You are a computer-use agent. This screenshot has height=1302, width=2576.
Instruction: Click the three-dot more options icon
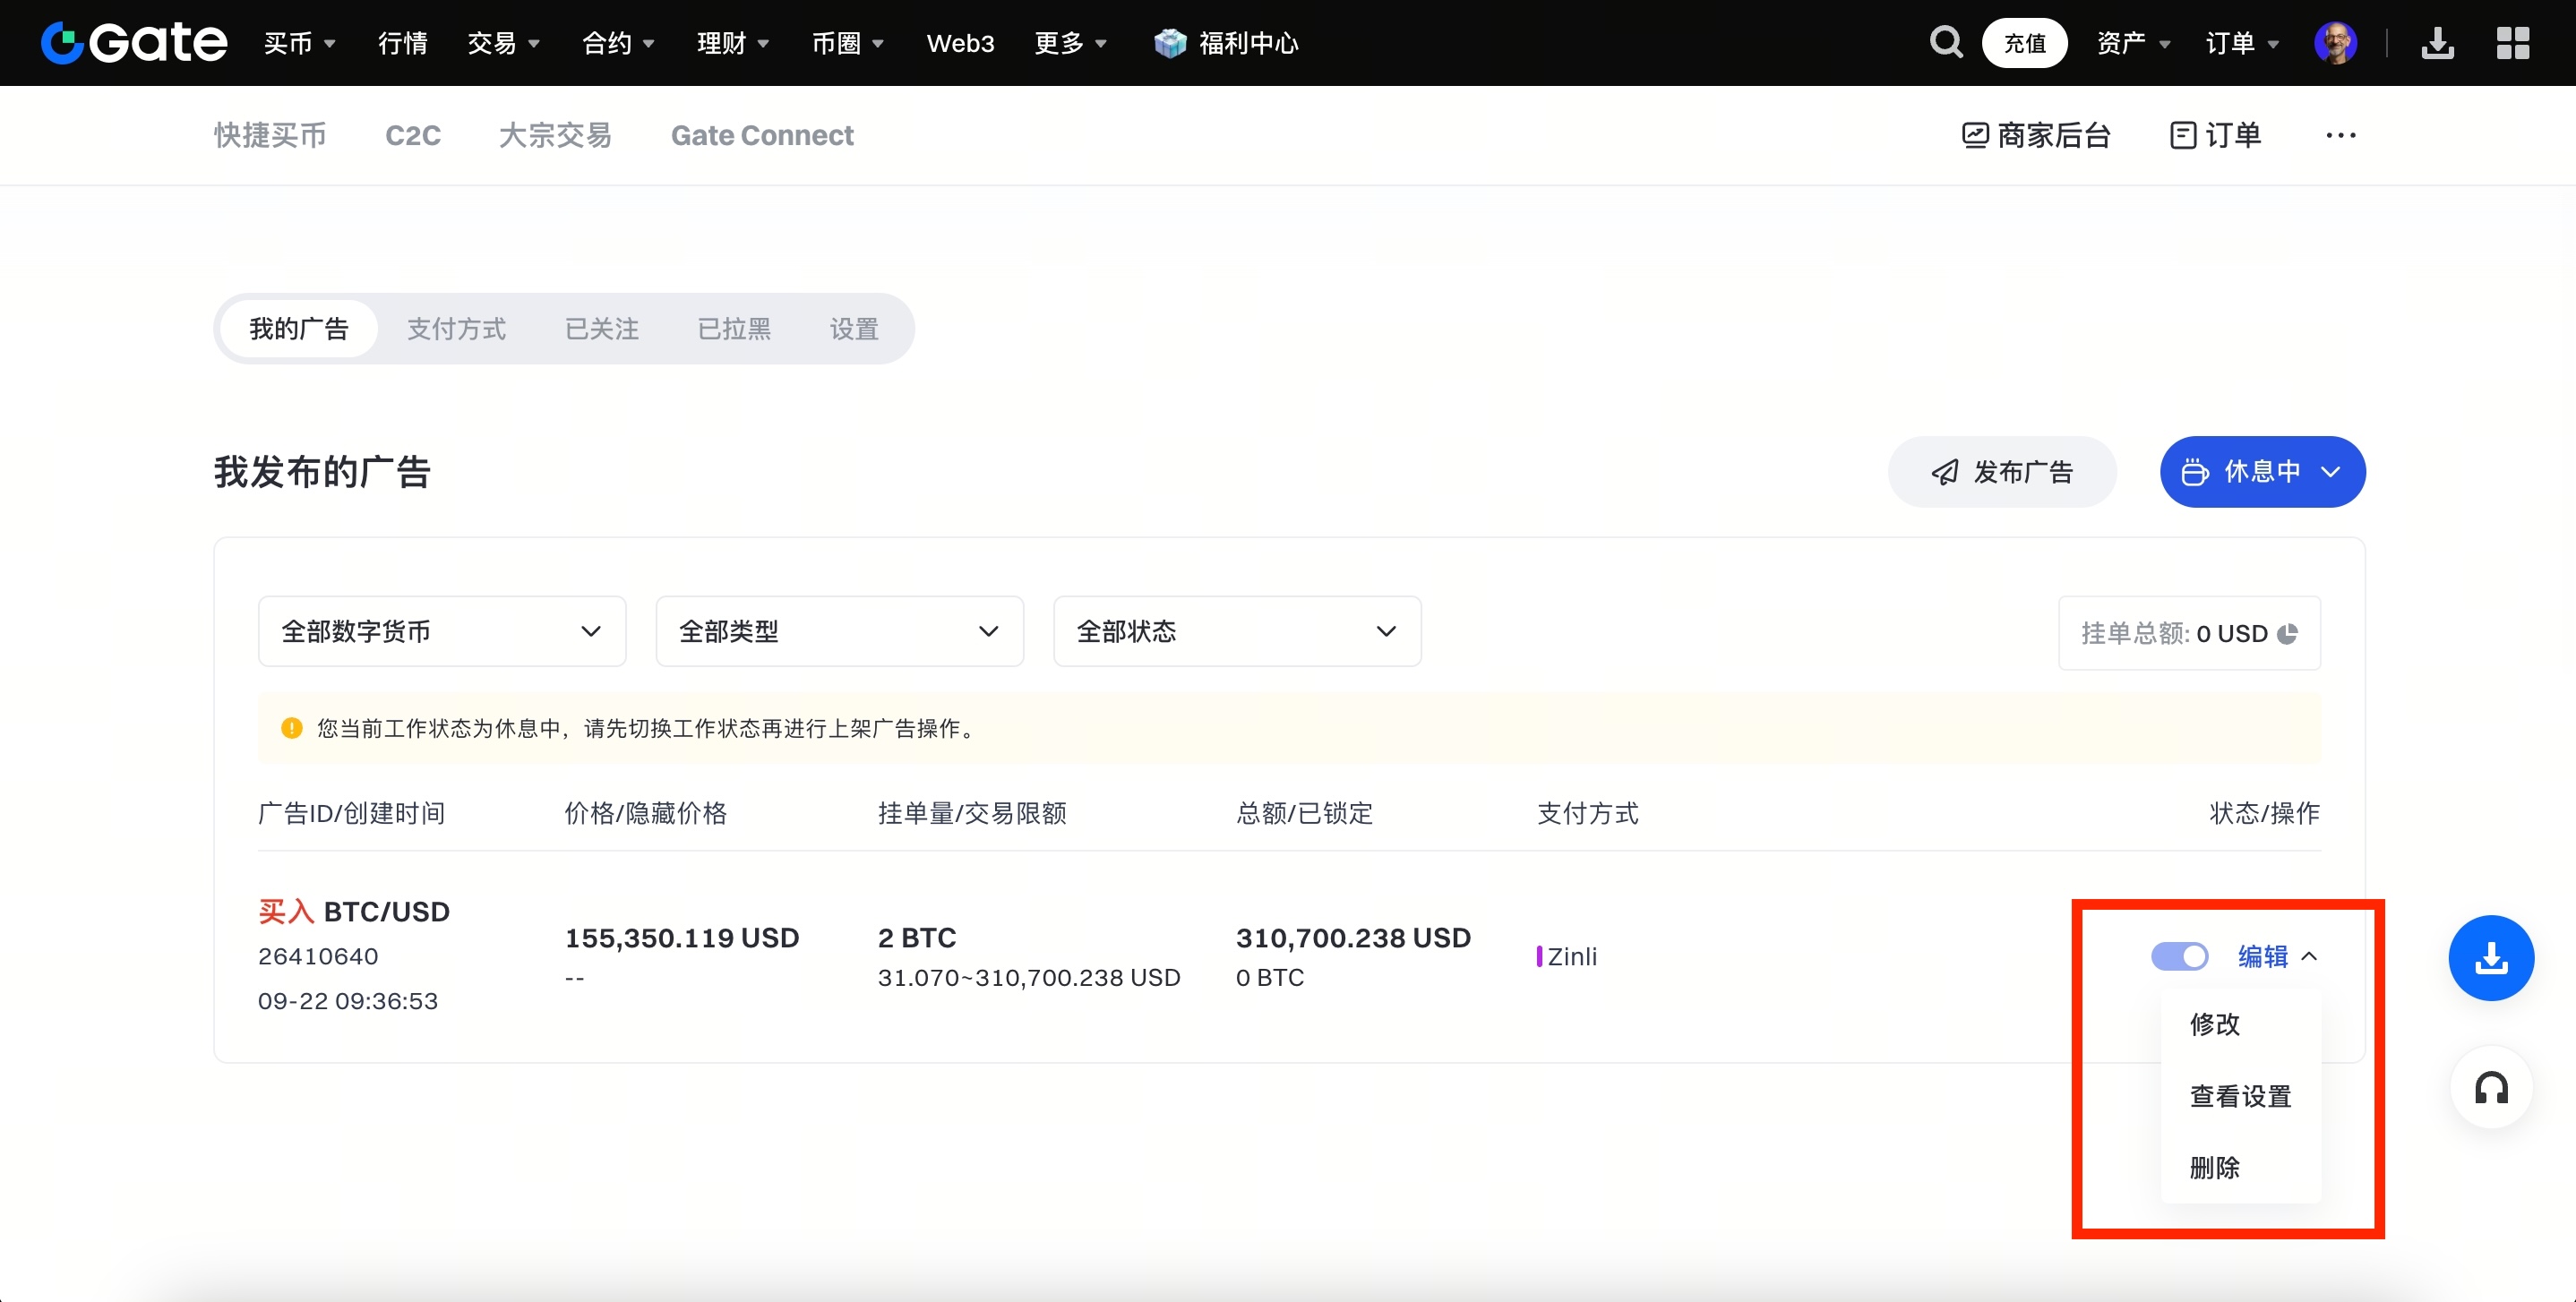(x=2340, y=135)
